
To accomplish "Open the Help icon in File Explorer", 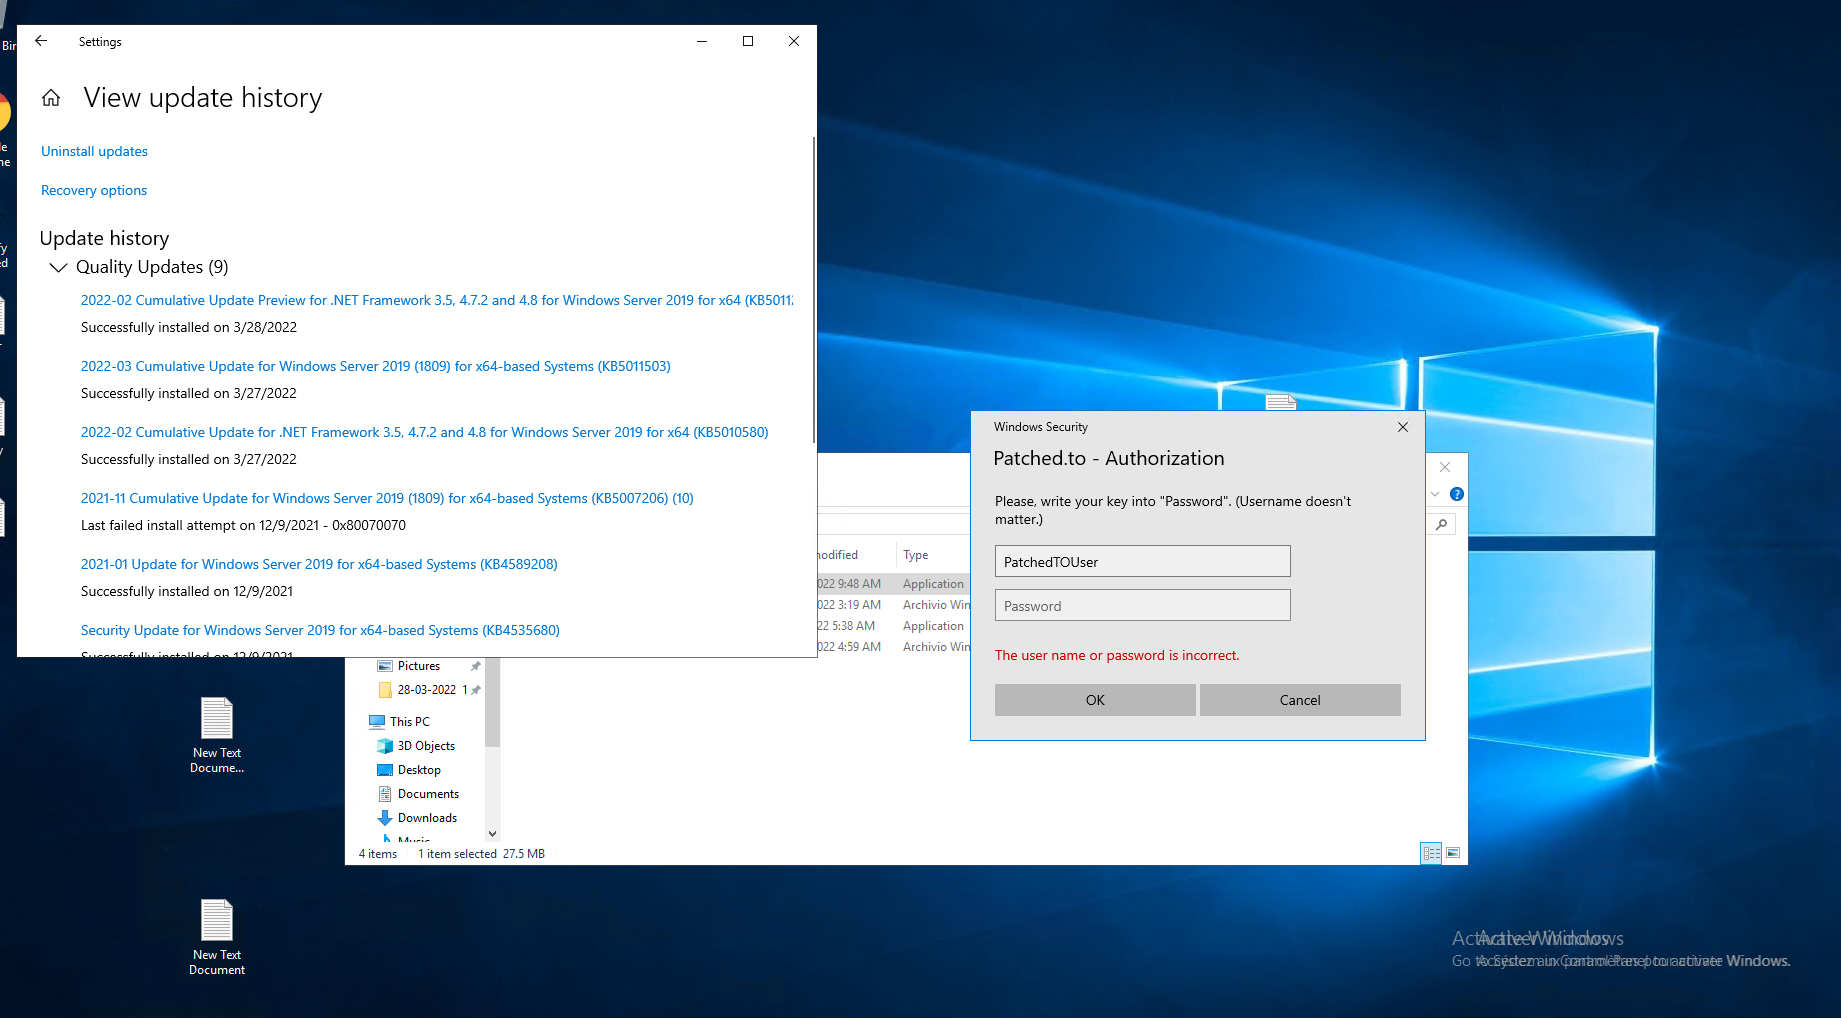I will 1457,494.
